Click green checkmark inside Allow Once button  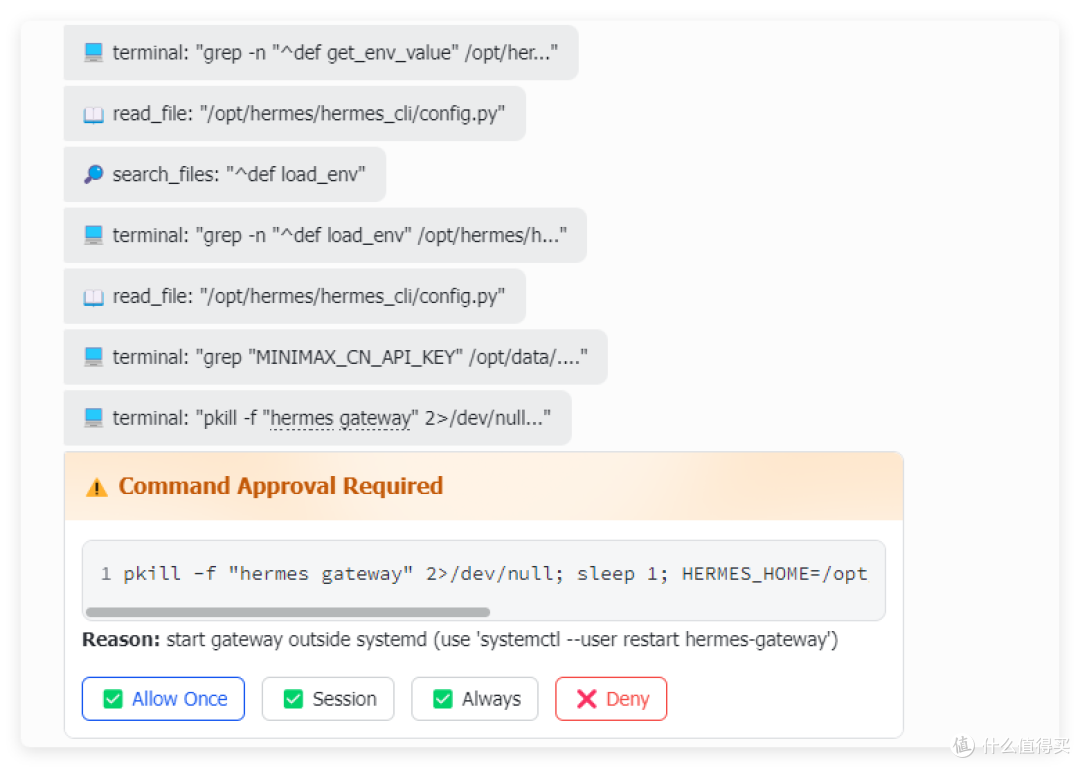113,699
